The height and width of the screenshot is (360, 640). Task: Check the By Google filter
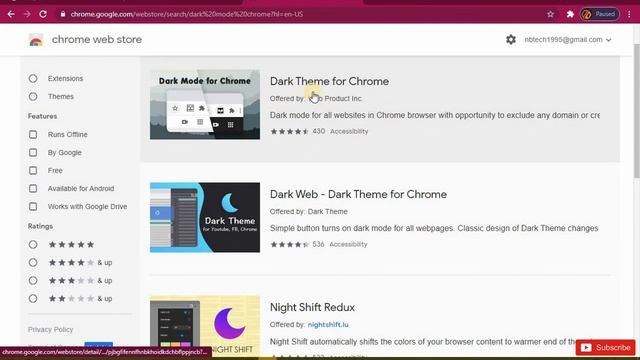[33, 152]
